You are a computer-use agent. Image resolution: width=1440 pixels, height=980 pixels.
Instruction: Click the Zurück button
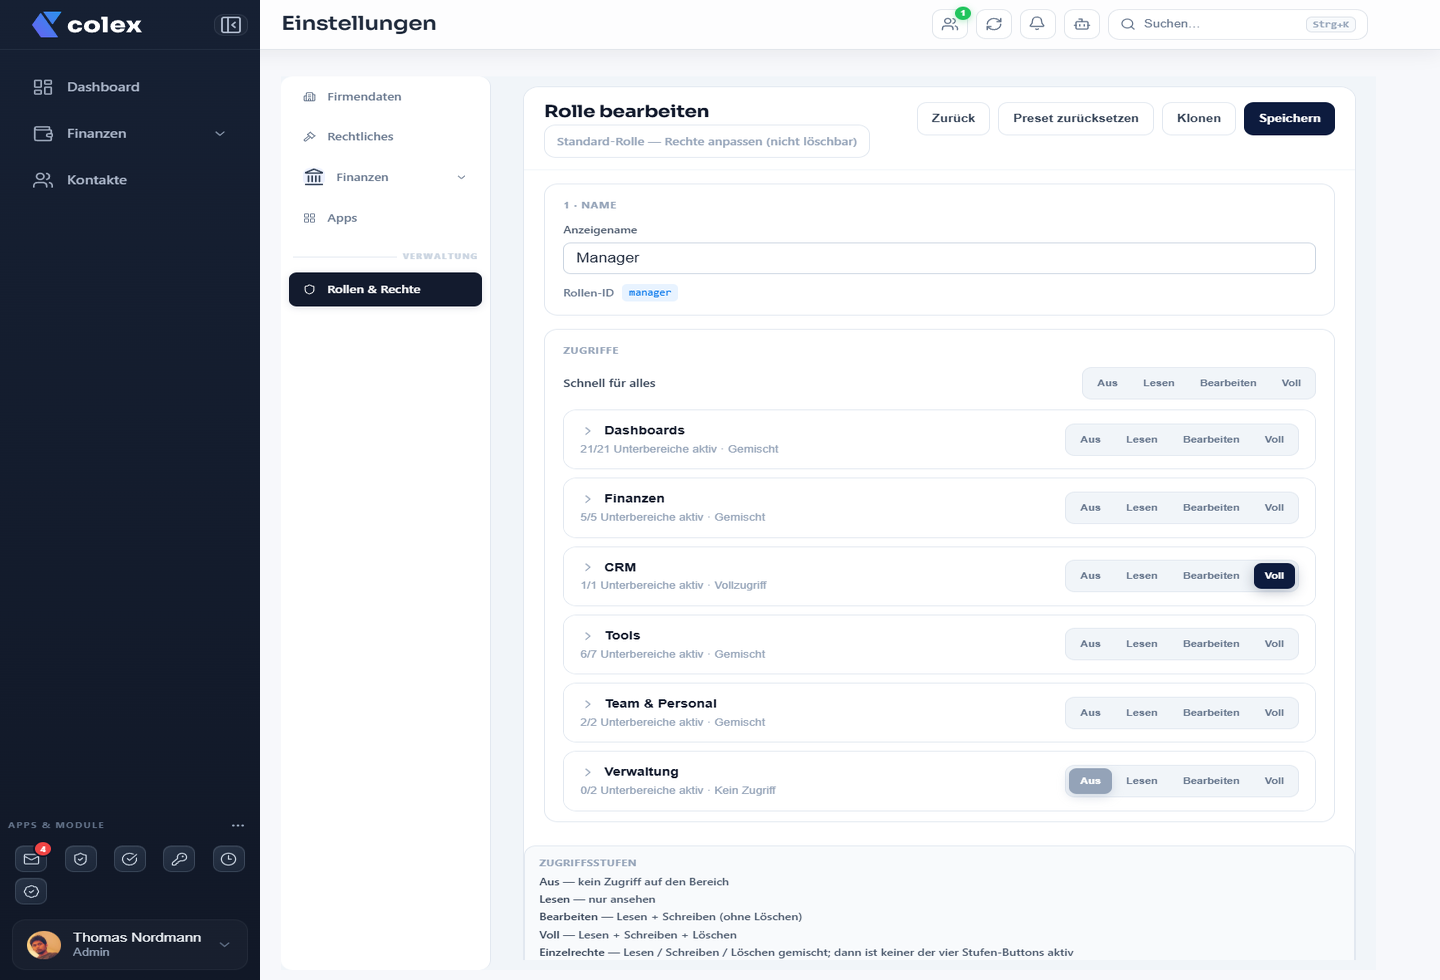[953, 118]
